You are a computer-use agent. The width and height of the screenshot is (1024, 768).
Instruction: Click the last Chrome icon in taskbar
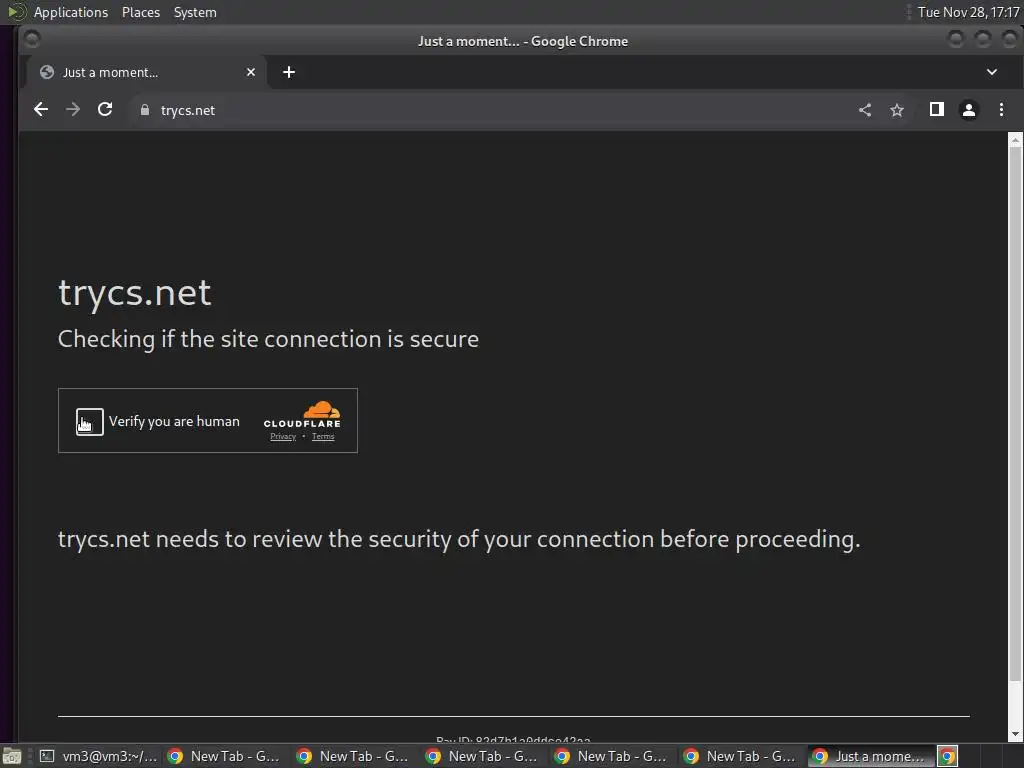947,756
